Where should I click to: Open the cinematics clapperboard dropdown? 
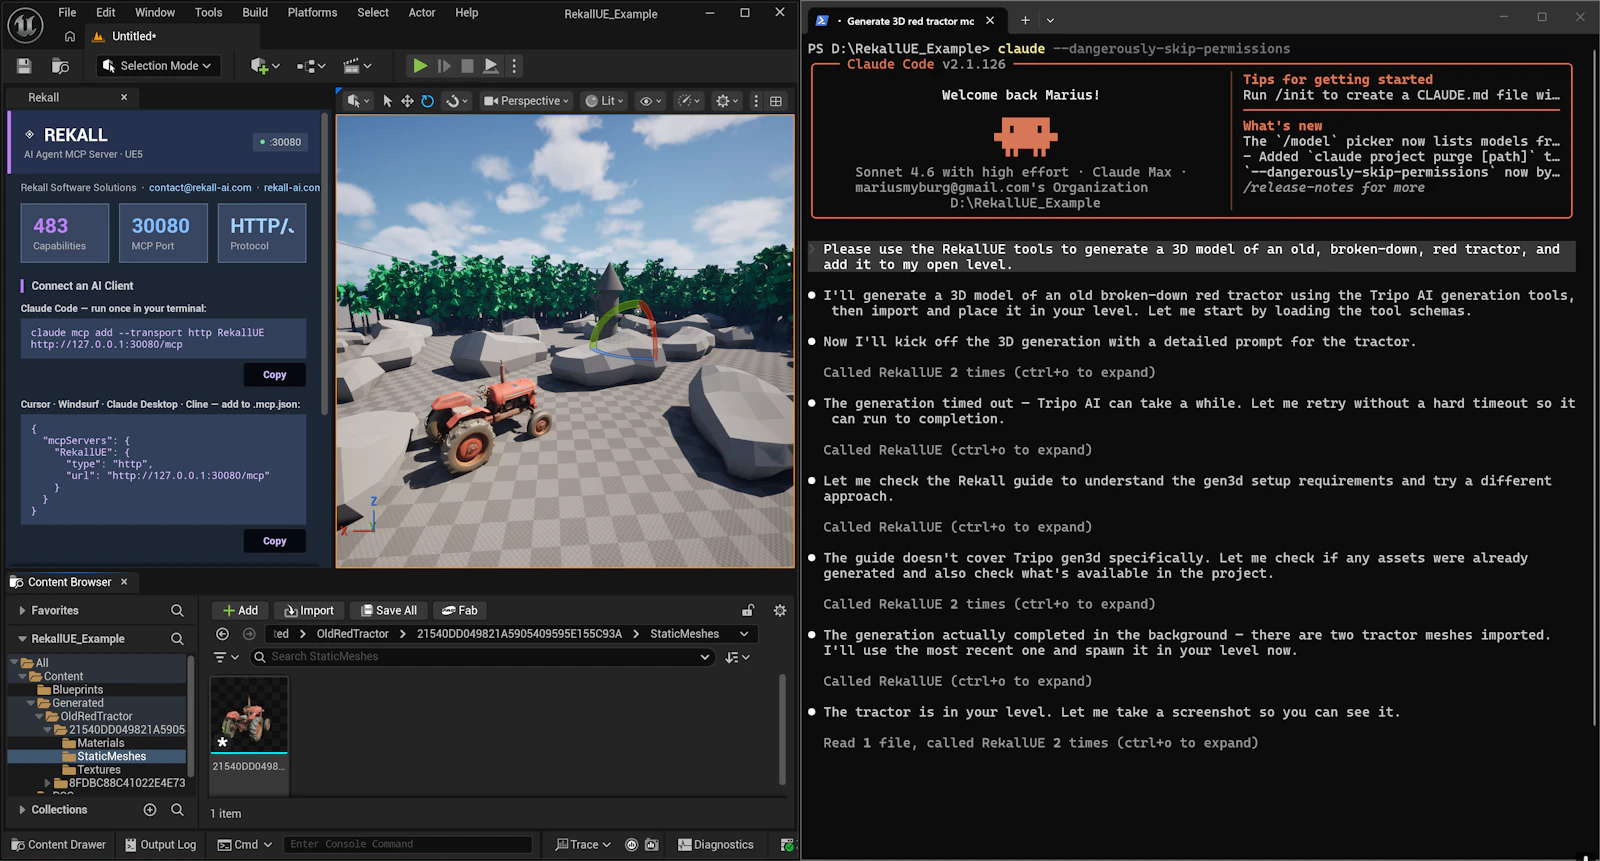point(357,66)
